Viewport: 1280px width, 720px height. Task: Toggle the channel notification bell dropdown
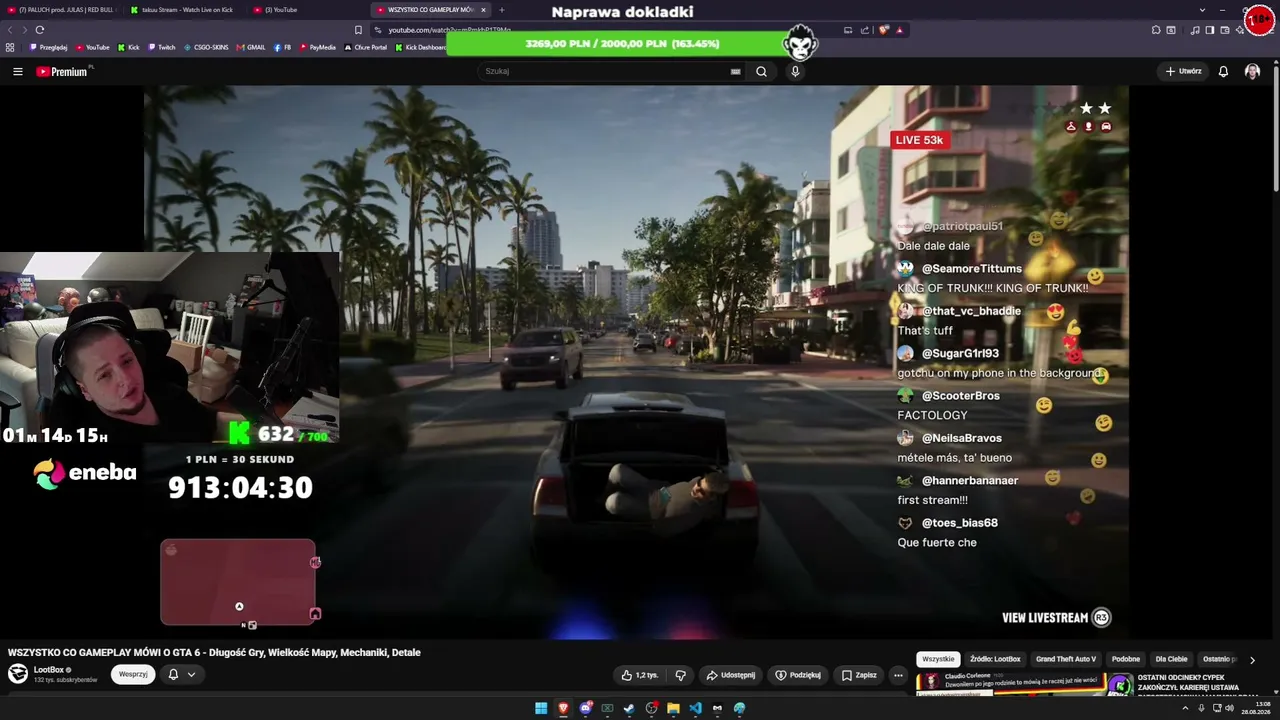point(181,674)
